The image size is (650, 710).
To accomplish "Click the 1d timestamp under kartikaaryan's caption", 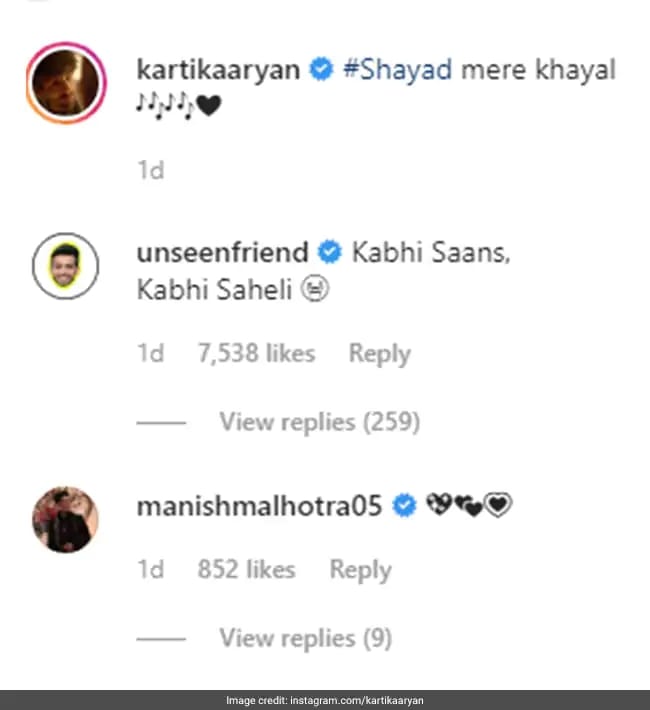I will pyautogui.click(x=150, y=170).
